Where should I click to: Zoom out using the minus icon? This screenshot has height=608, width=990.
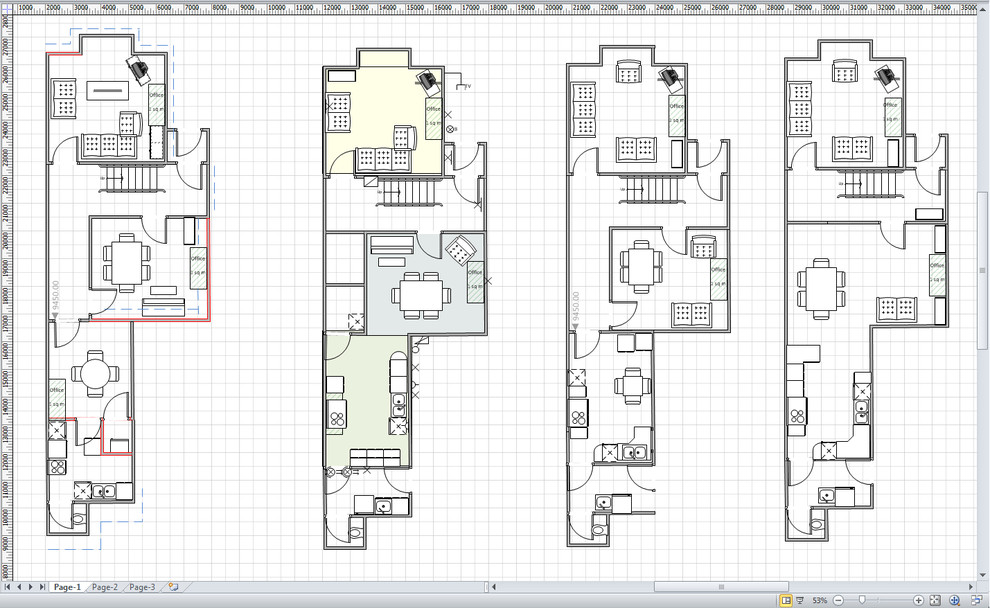(838, 599)
